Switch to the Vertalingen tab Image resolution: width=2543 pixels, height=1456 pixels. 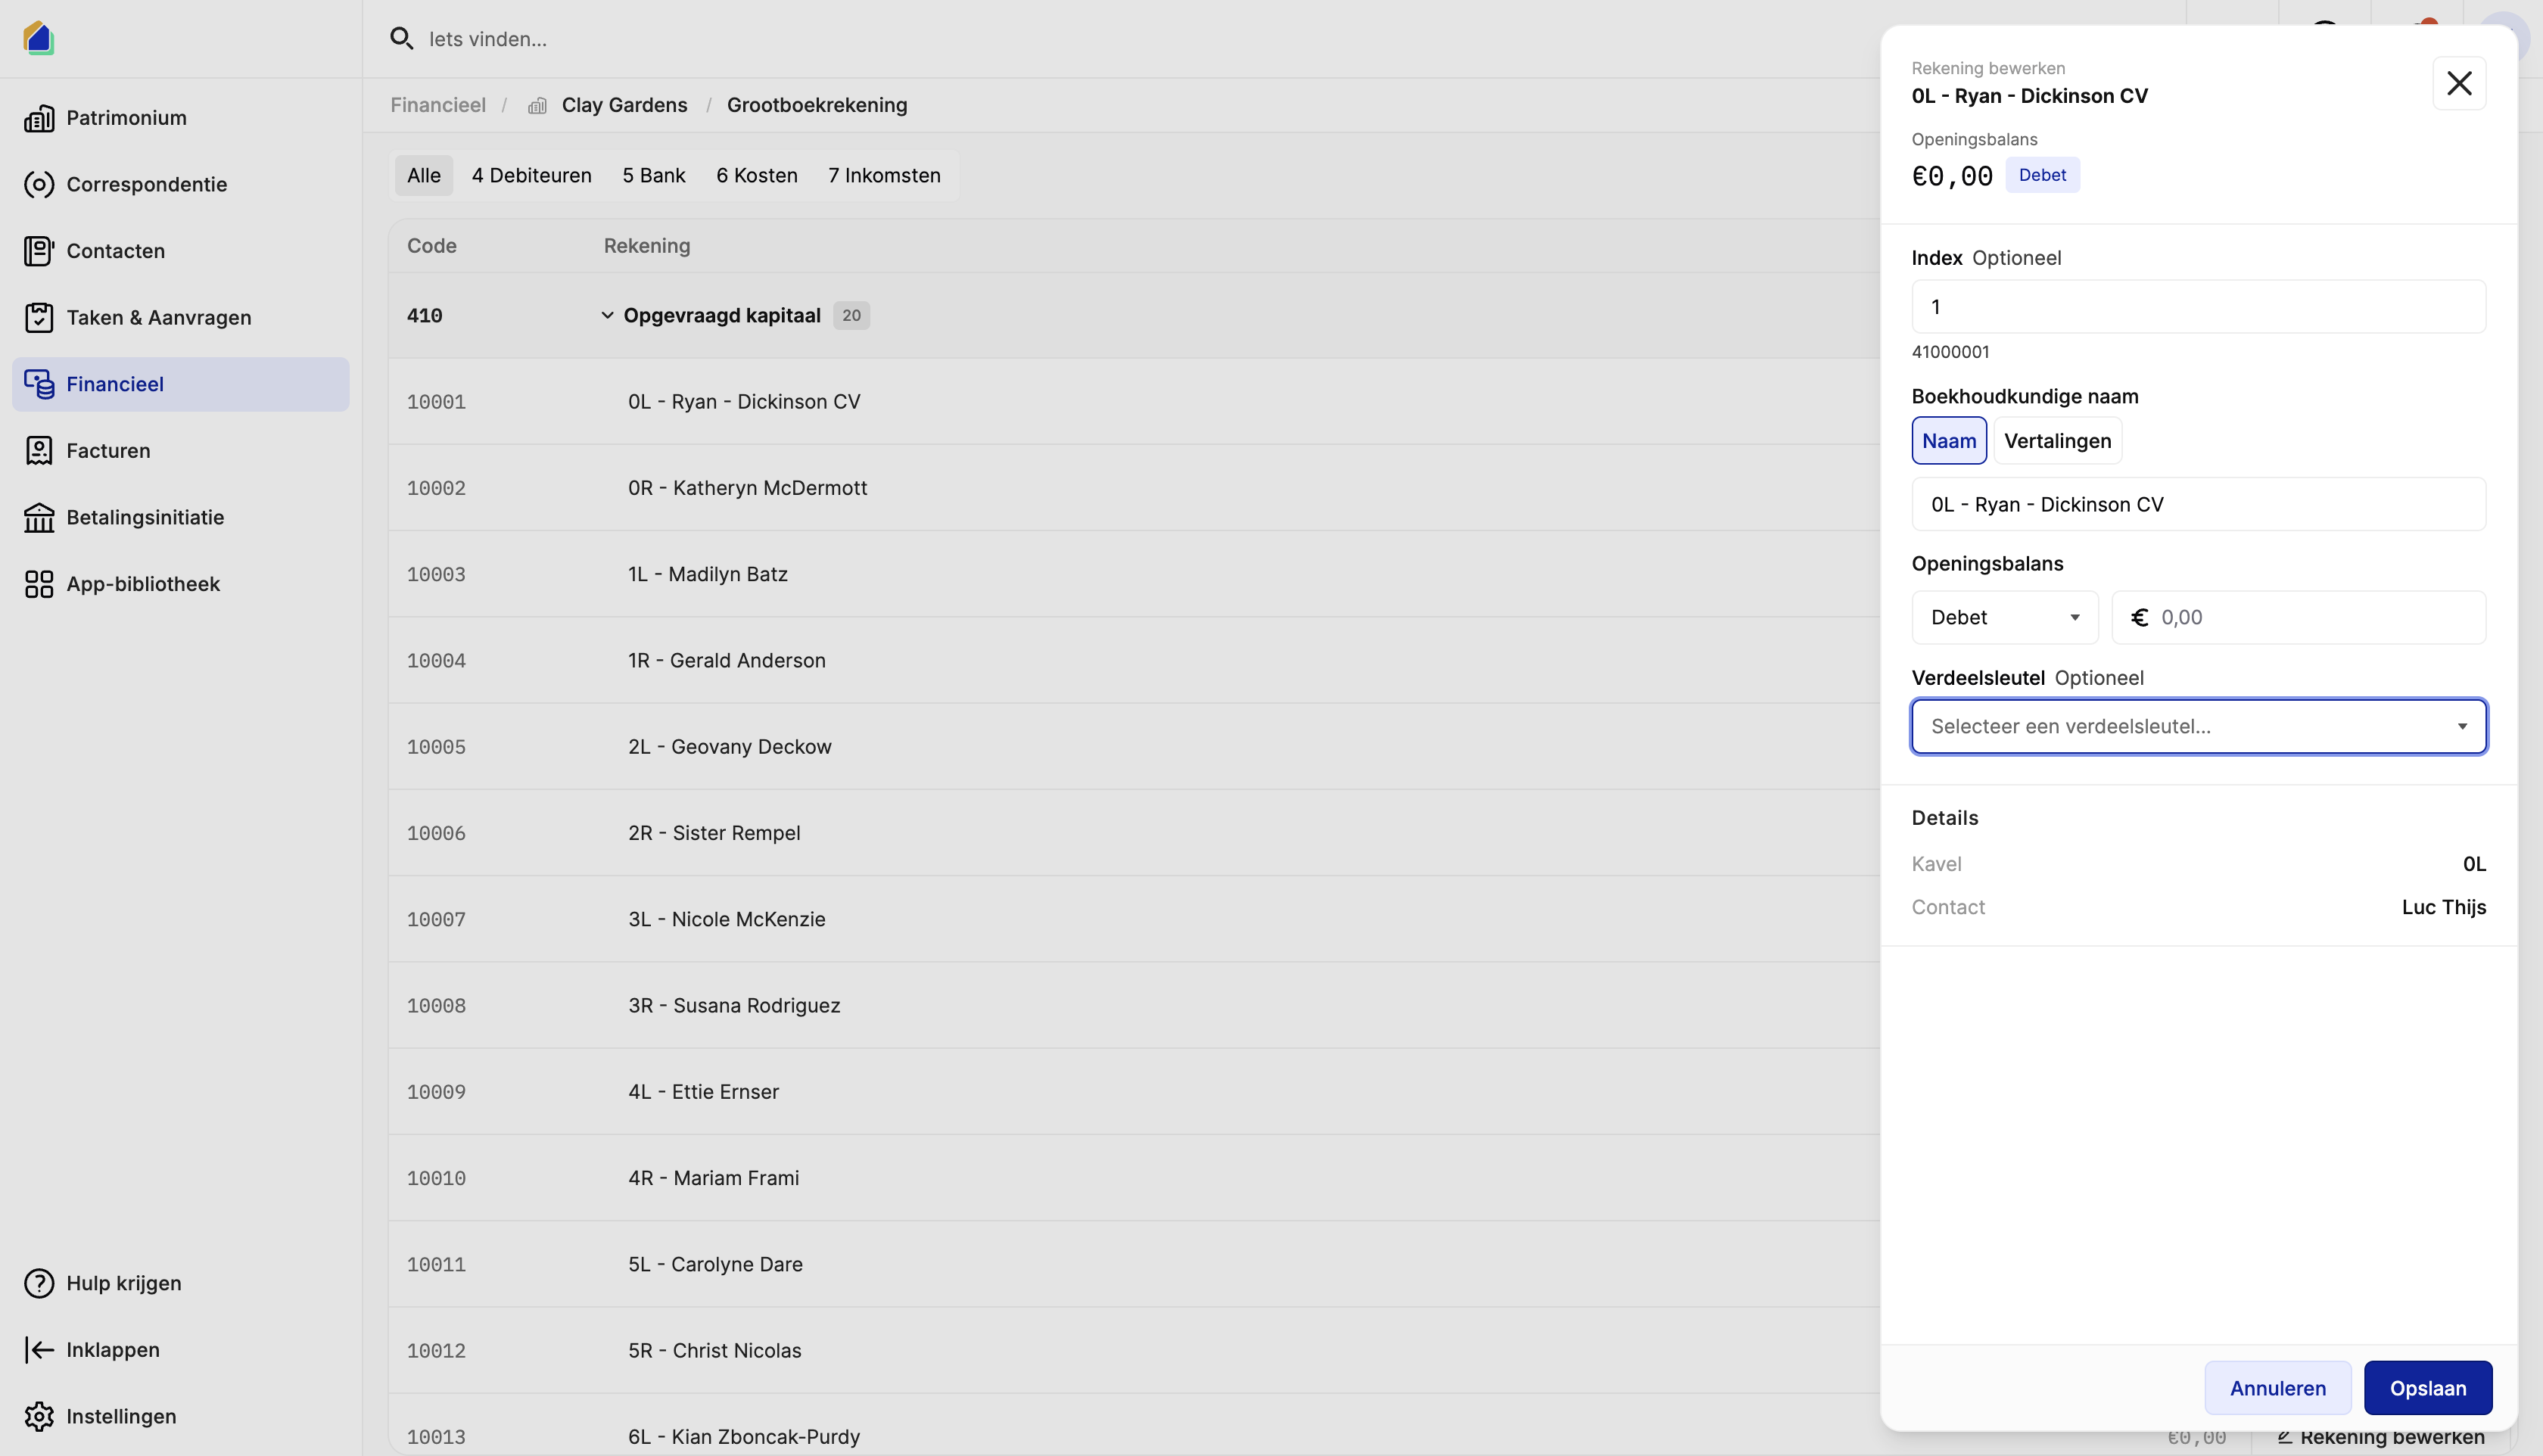click(x=2057, y=441)
